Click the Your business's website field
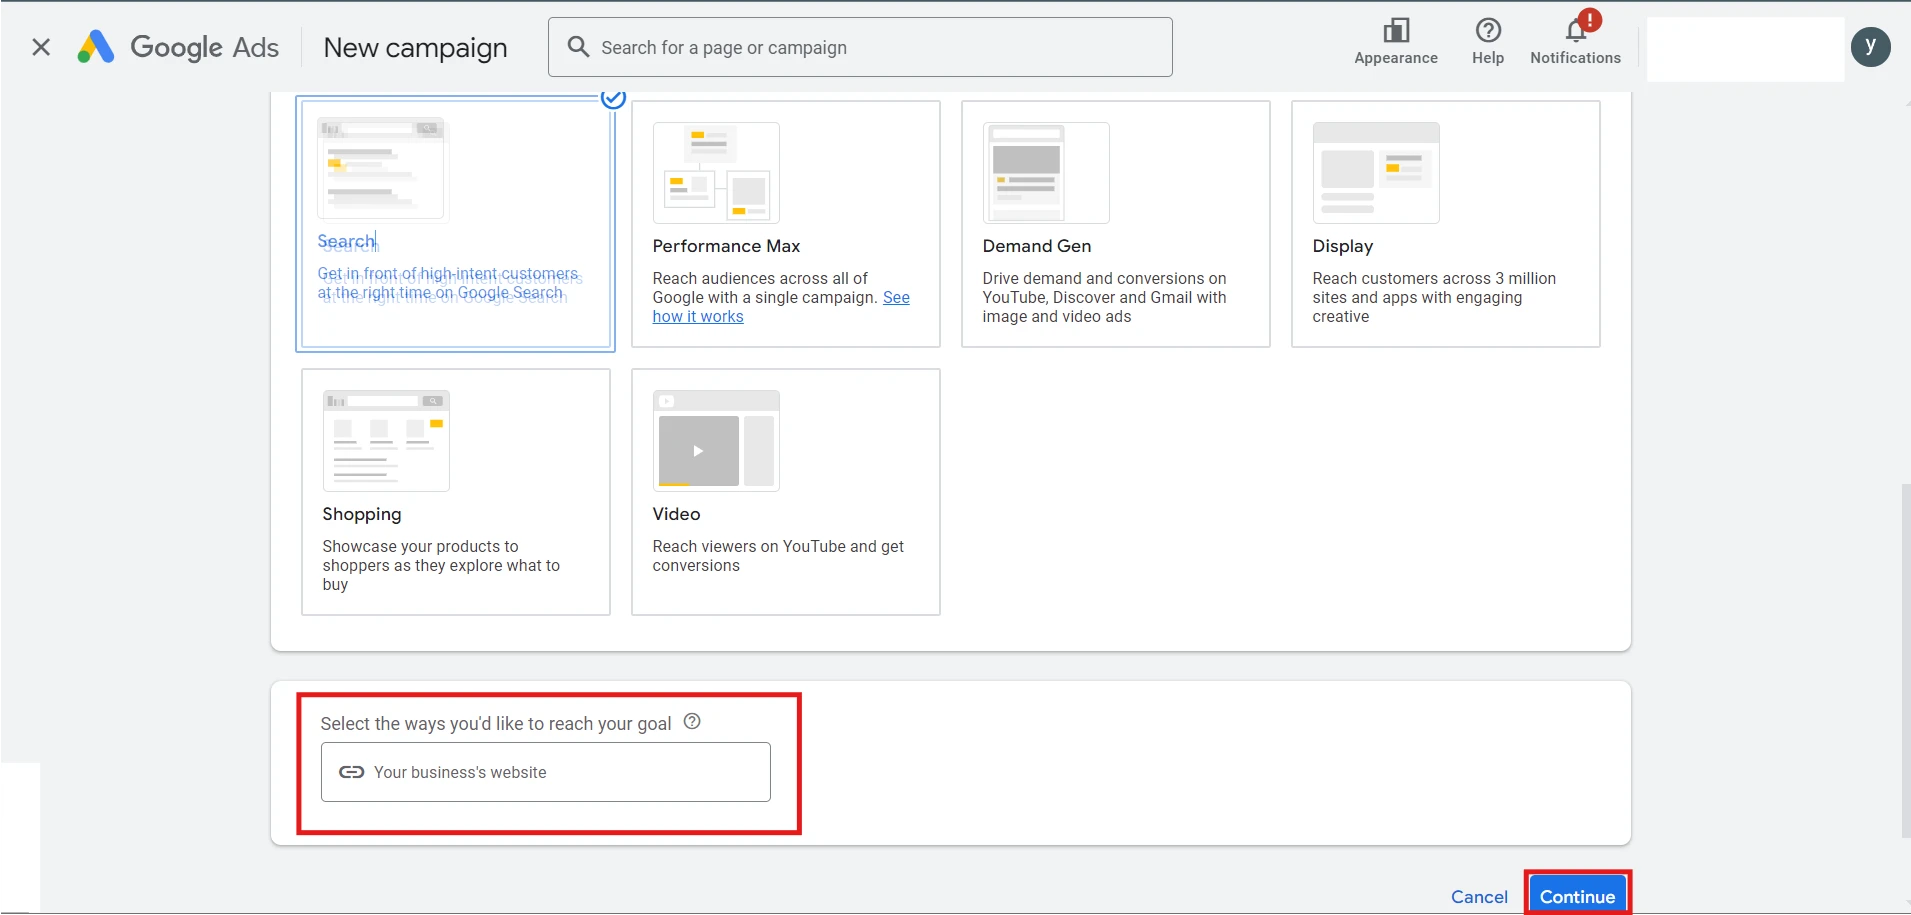Image resolution: width=1911 pixels, height=915 pixels. (546, 772)
